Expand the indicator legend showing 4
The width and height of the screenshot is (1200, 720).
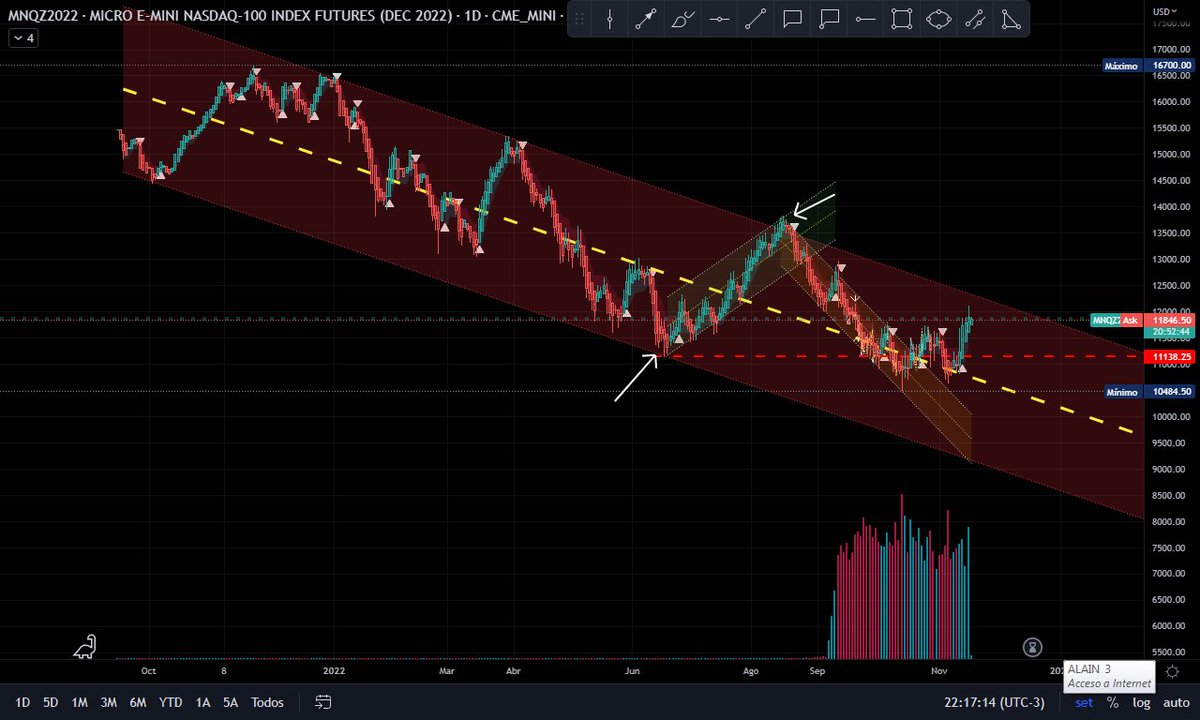22,38
